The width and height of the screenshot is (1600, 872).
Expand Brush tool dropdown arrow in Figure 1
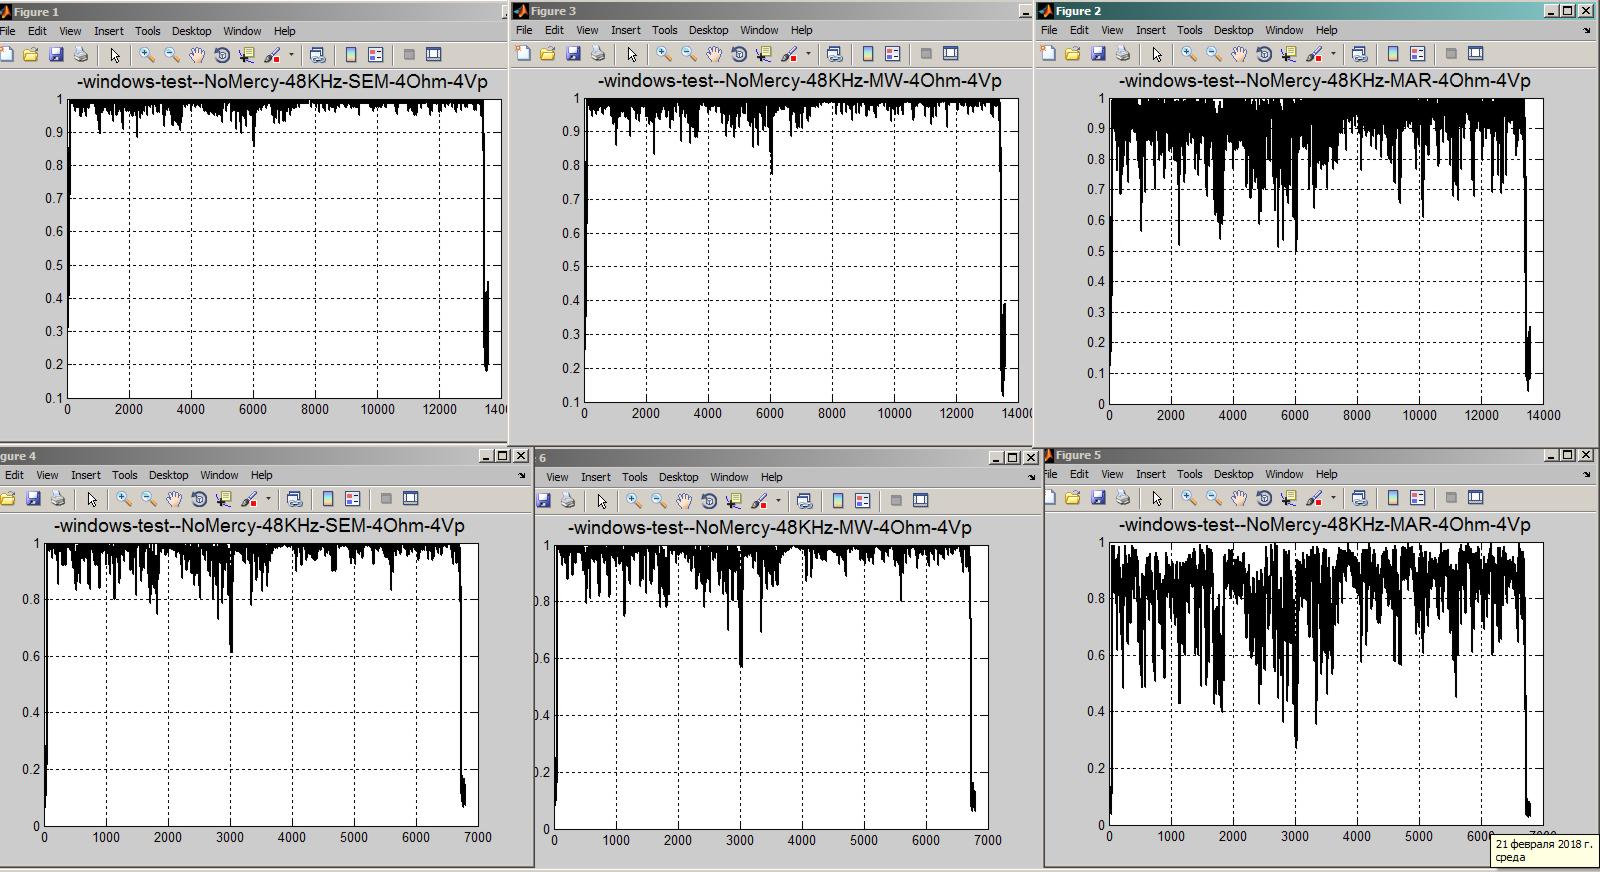291,55
